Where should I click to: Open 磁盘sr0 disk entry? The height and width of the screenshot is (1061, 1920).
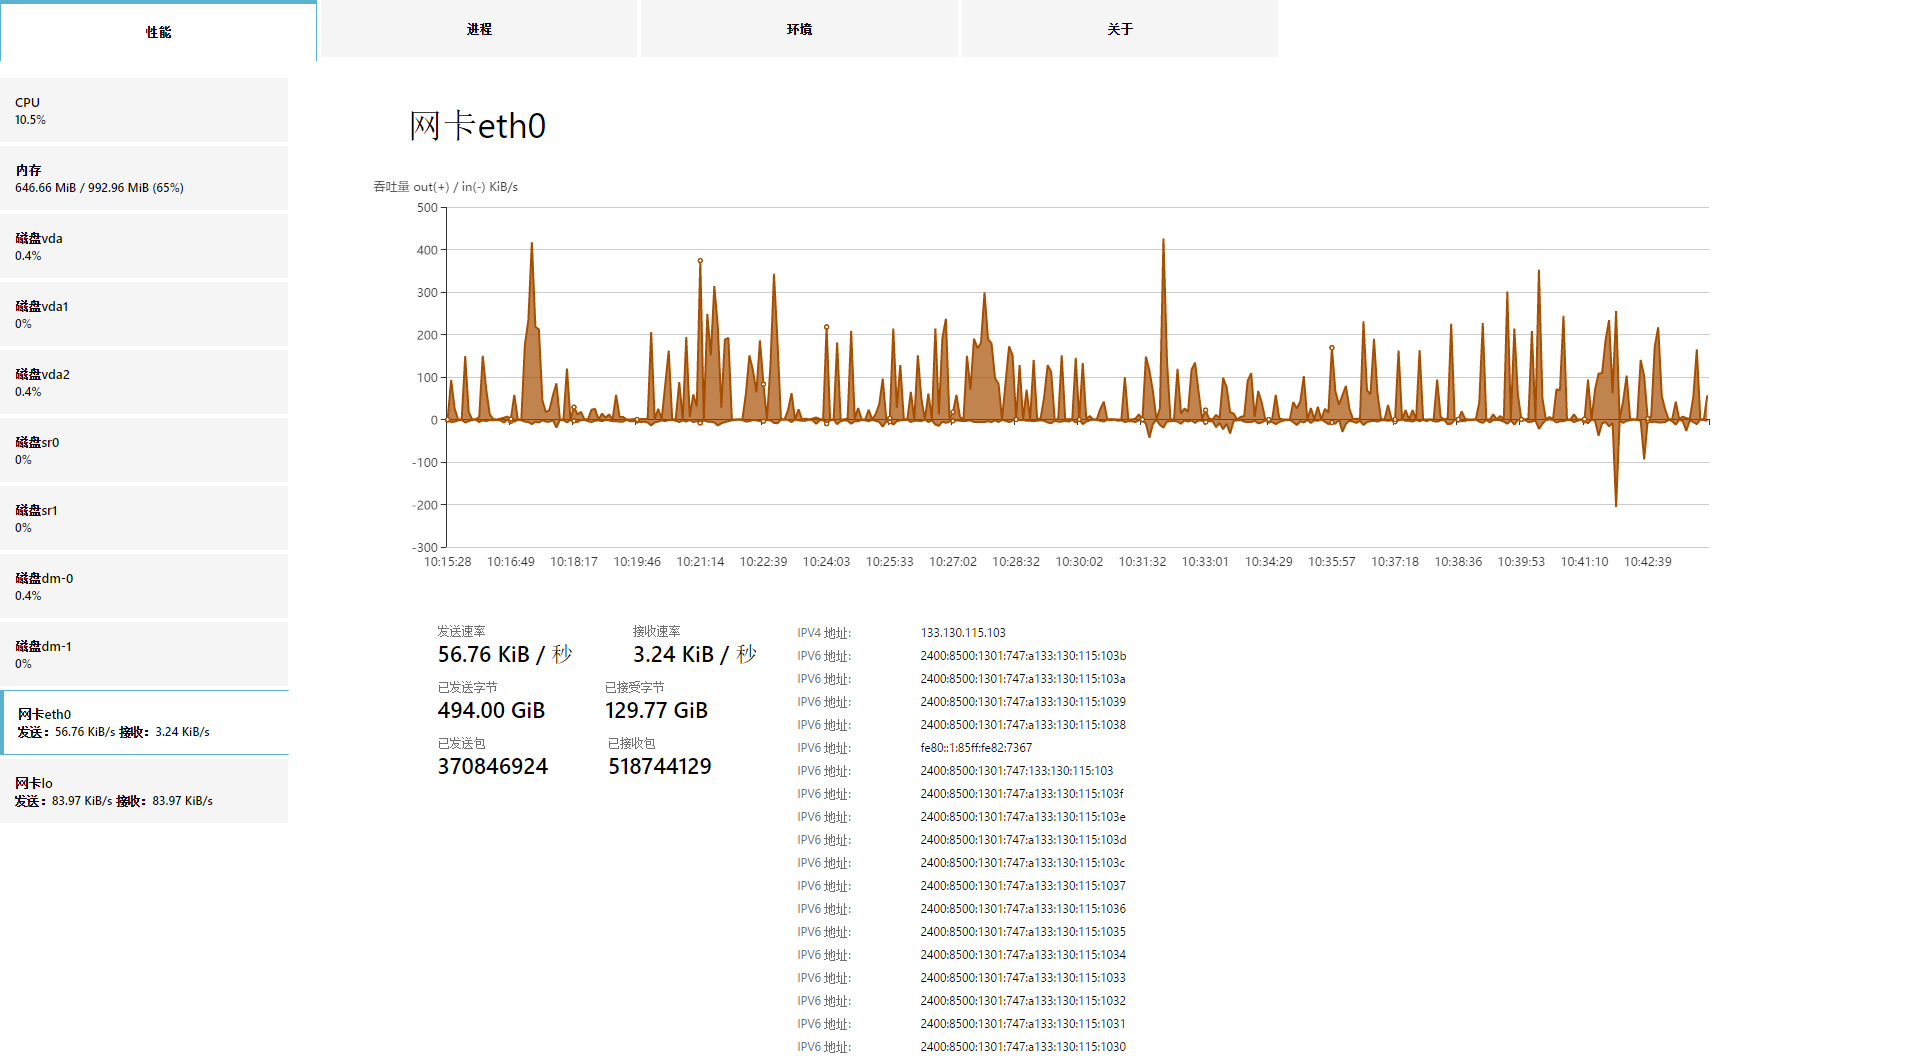144,450
